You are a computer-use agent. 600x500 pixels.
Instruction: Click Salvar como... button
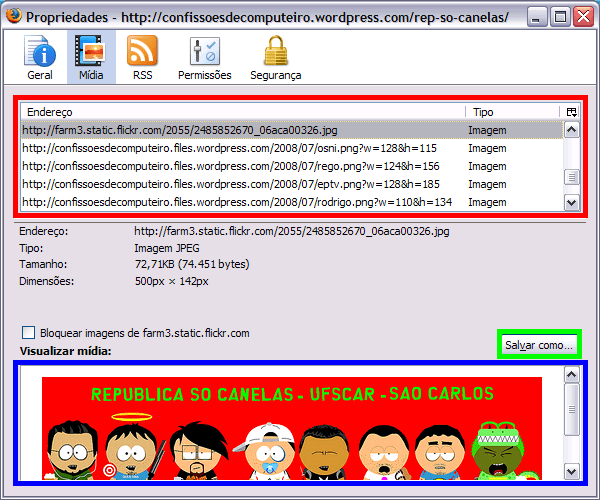539,345
